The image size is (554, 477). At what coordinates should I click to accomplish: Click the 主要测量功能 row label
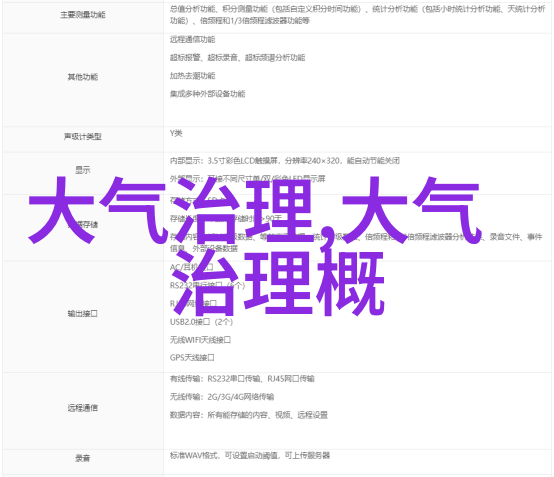pos(83,15)
